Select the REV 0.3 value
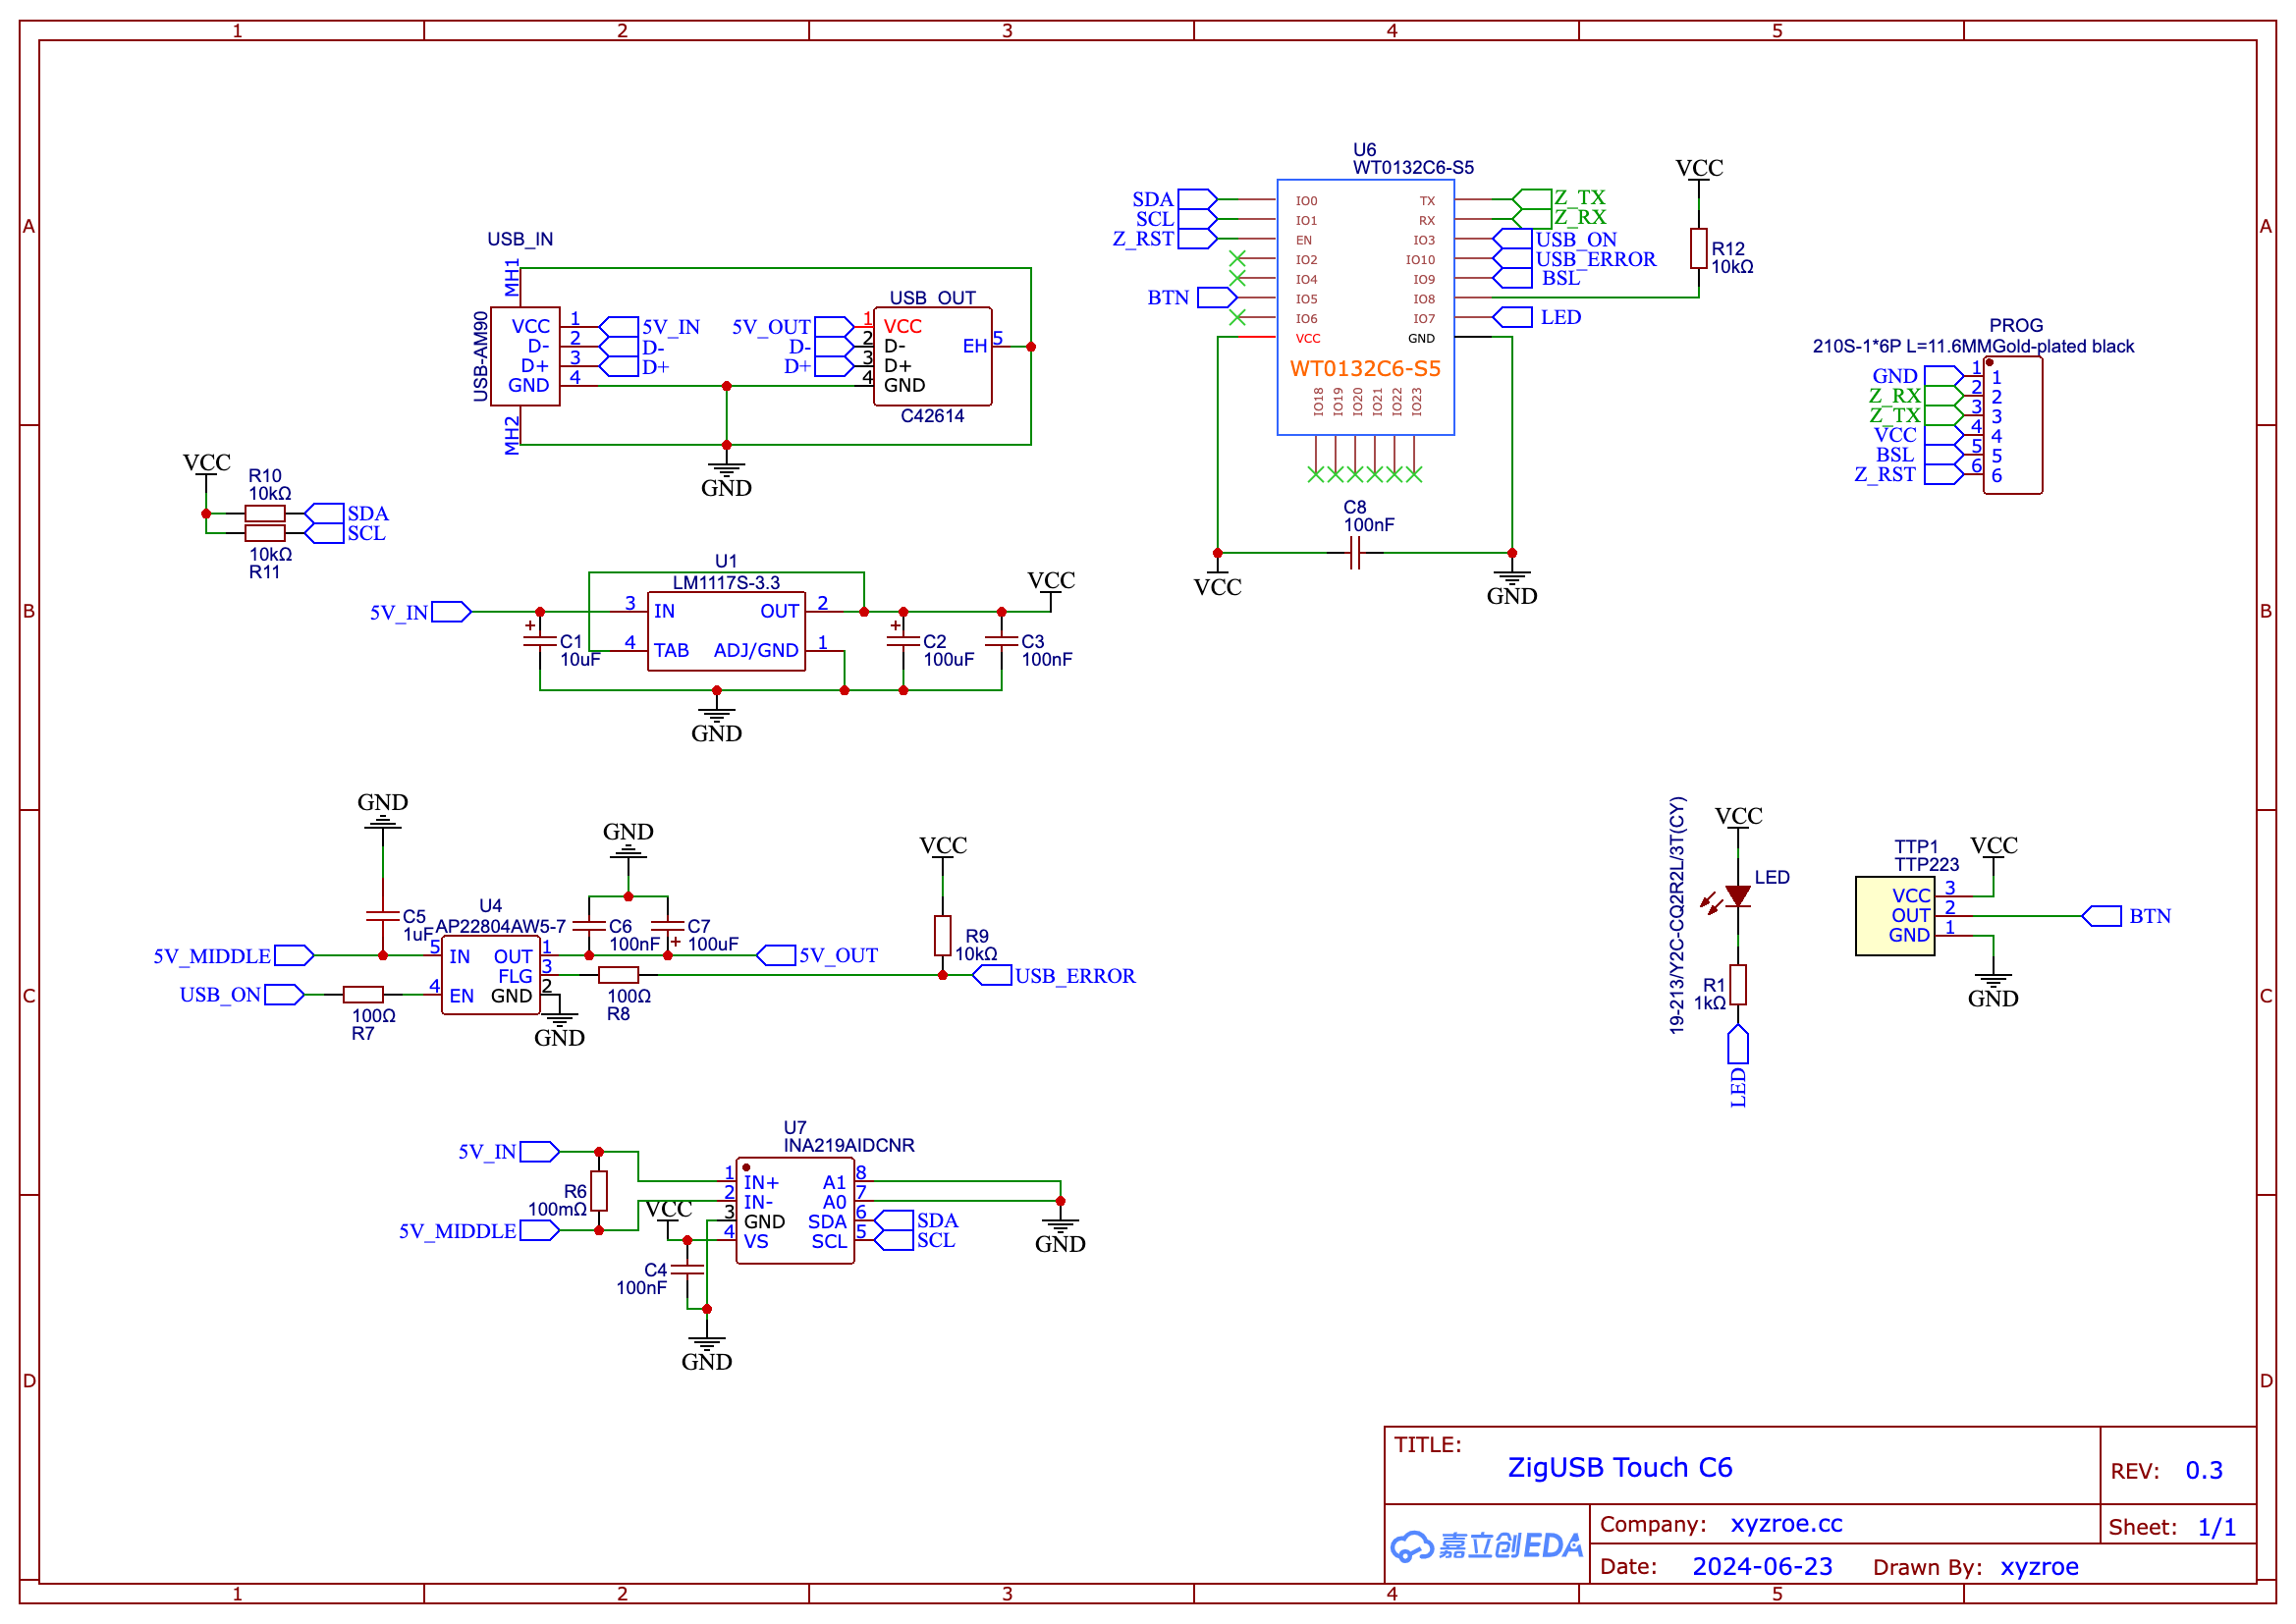The height and width of the screenshot is (1624, 2296). (x=2203, y=1470)
